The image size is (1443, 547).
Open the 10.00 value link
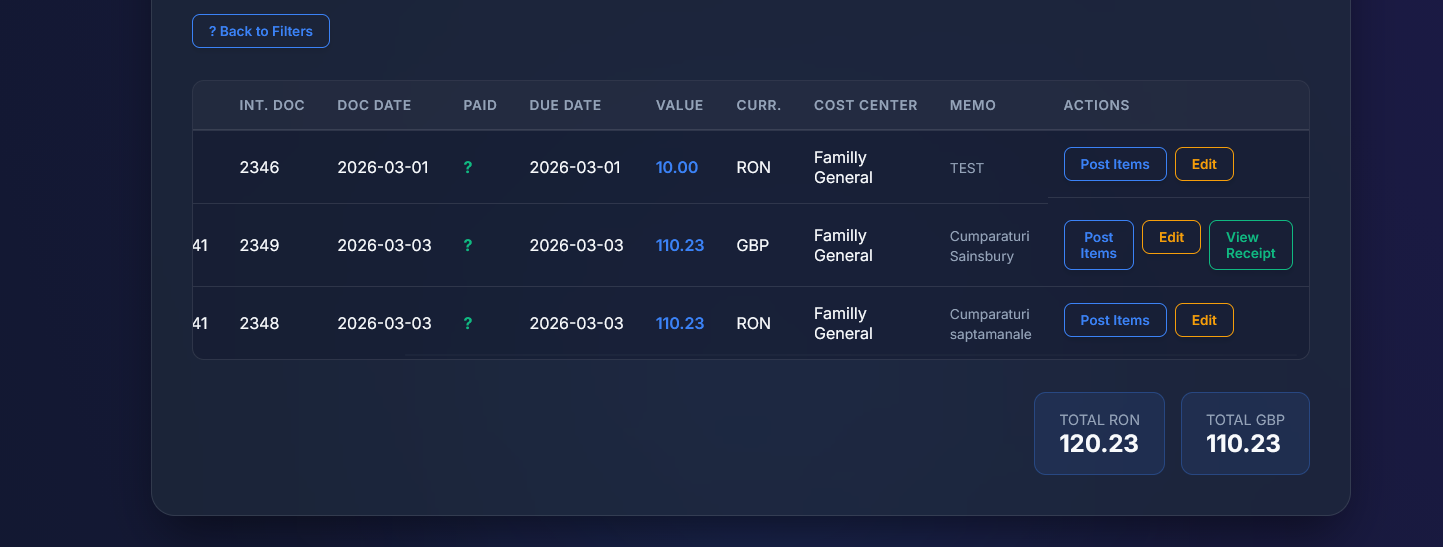pos(677,168)
